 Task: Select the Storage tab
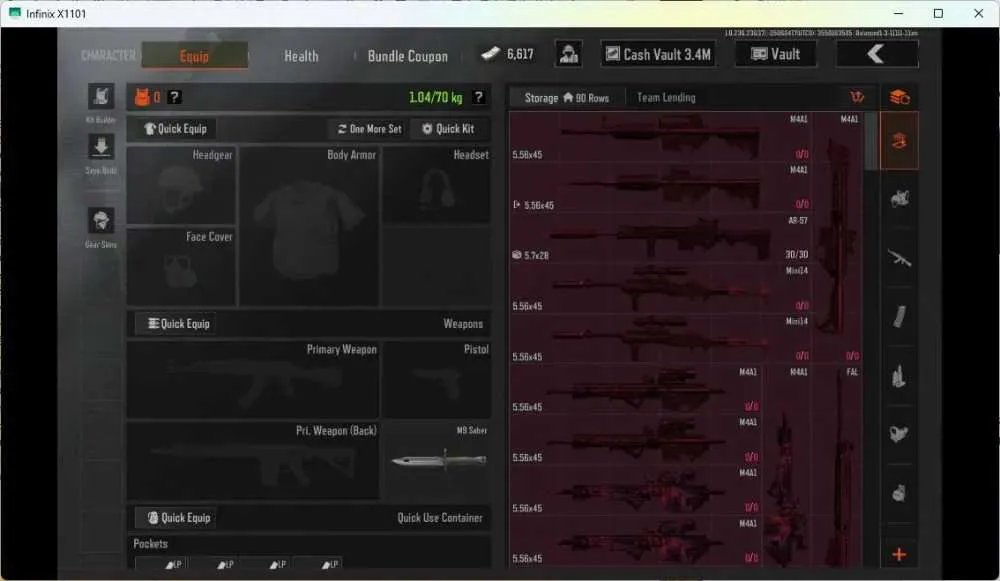(x=566, y=98)
